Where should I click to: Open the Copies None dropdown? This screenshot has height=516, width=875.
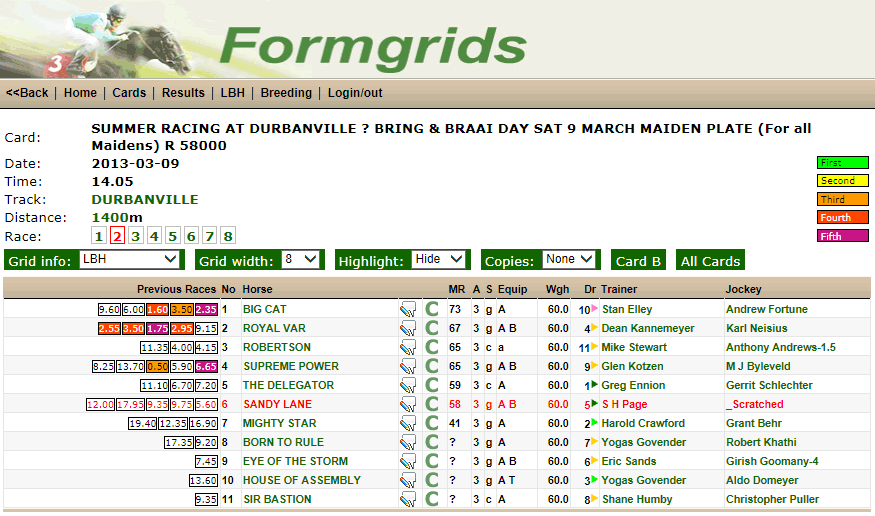pyautogui.click(x=569, y=259)
